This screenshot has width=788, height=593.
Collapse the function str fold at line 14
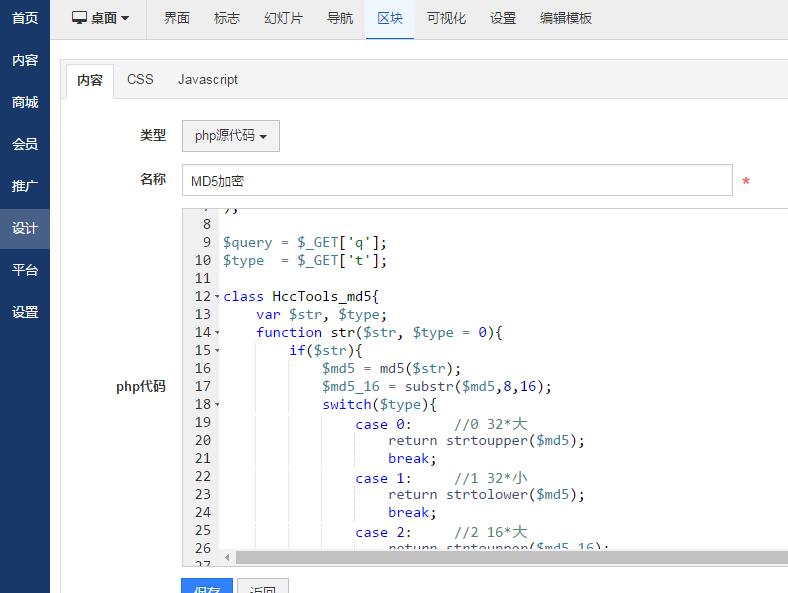click(x=217, y=333)
